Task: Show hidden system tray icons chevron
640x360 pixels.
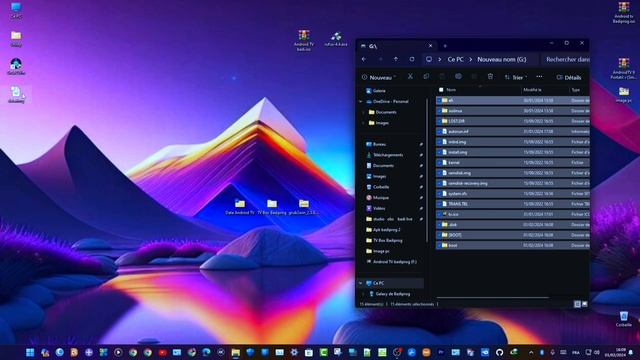Action: tap(531, 352)
